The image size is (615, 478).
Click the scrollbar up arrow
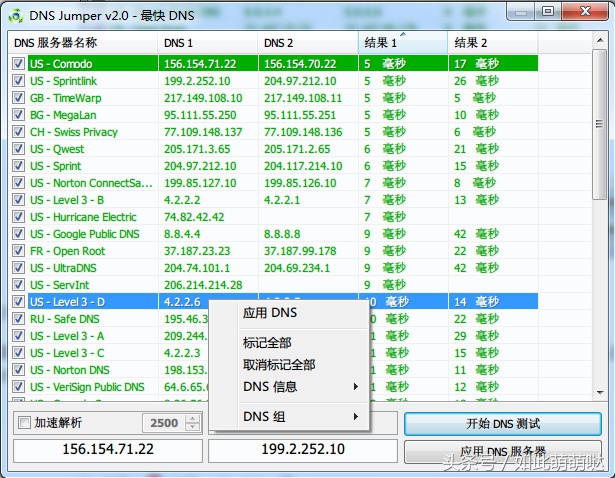coord(600,40)
